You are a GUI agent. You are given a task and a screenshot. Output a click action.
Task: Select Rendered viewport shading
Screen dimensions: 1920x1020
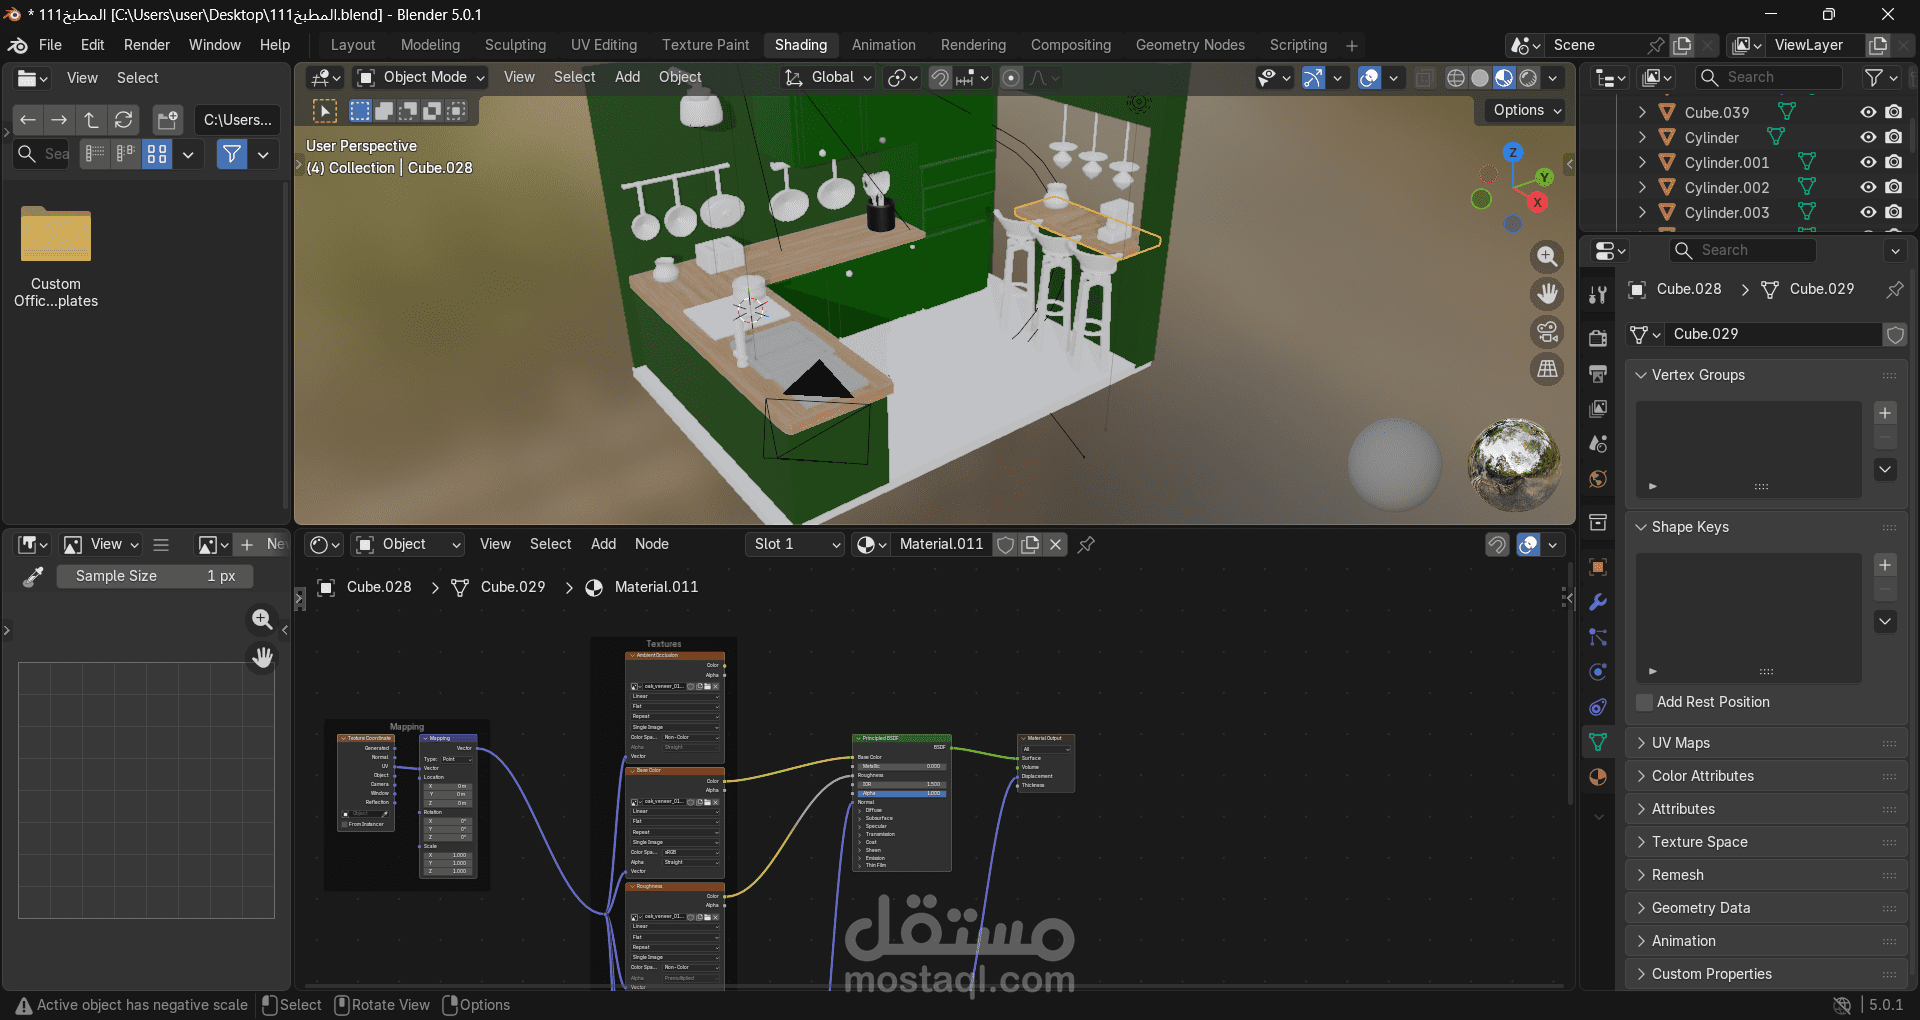(x=1528, y=78)
